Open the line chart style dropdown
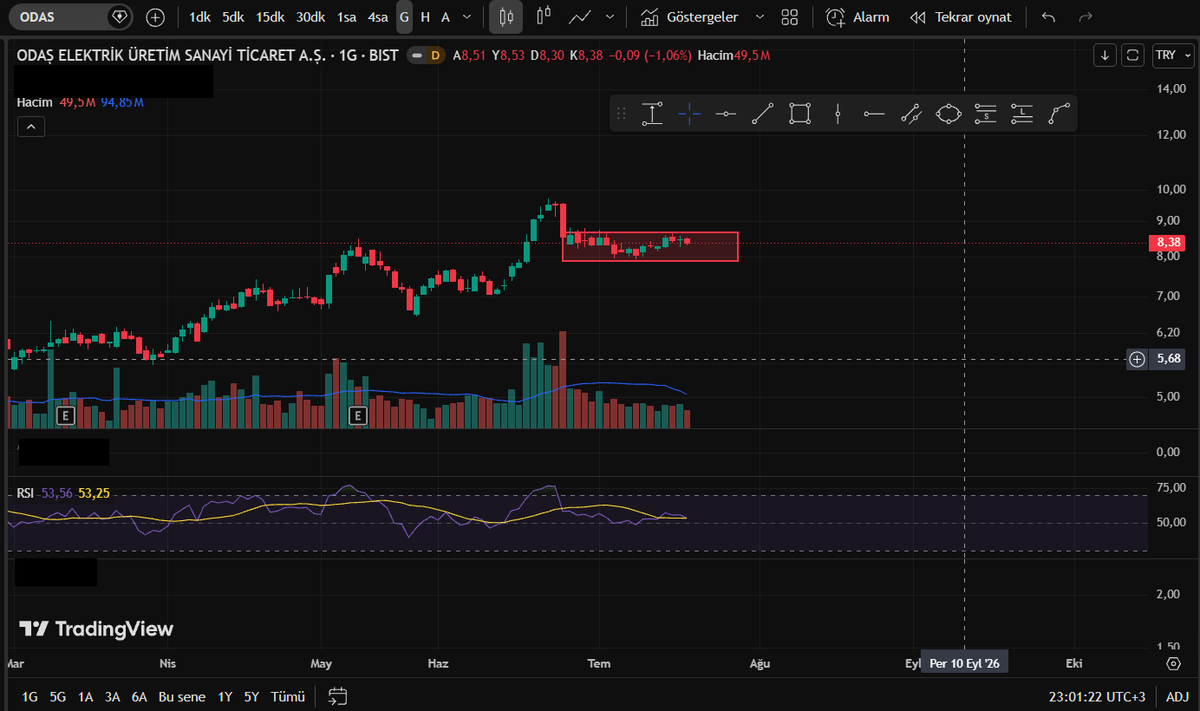This screenshot has width=1200, height=711. point(609,17)
